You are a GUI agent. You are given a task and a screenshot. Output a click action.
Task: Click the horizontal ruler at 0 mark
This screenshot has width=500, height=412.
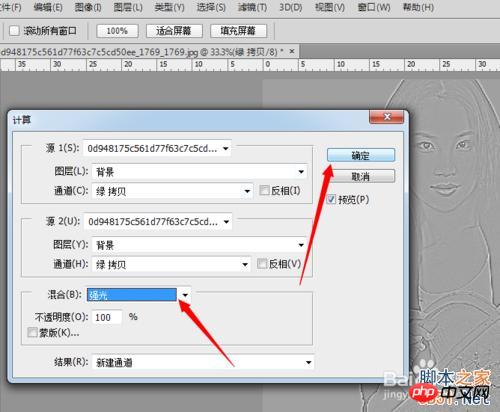coord(267,64)
